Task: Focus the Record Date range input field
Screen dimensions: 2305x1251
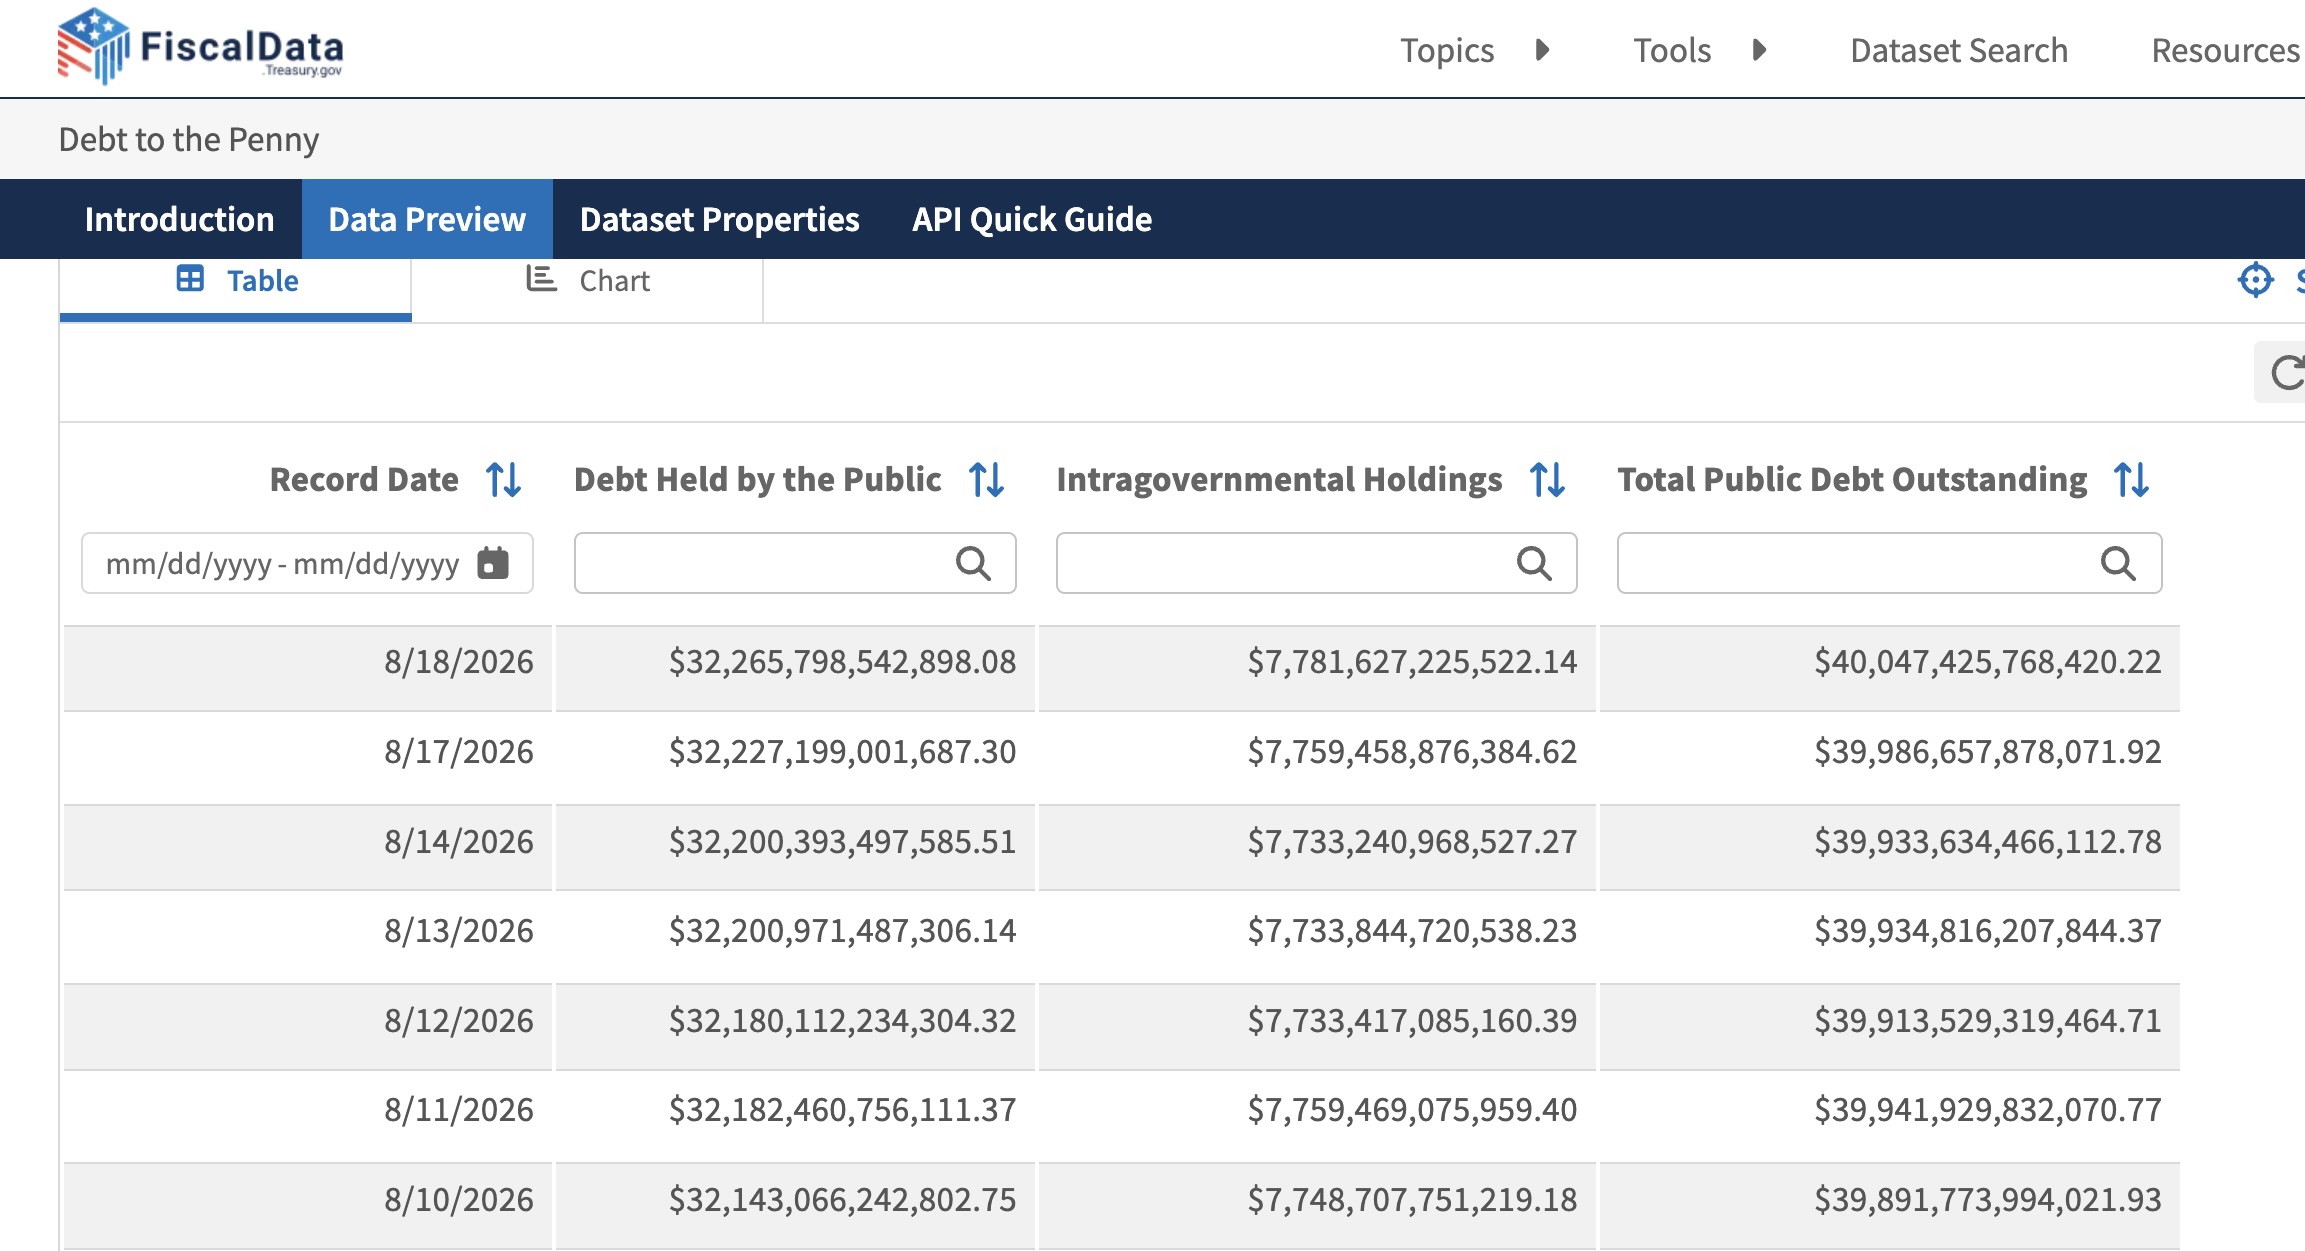Action: click(x=307, y=563)
